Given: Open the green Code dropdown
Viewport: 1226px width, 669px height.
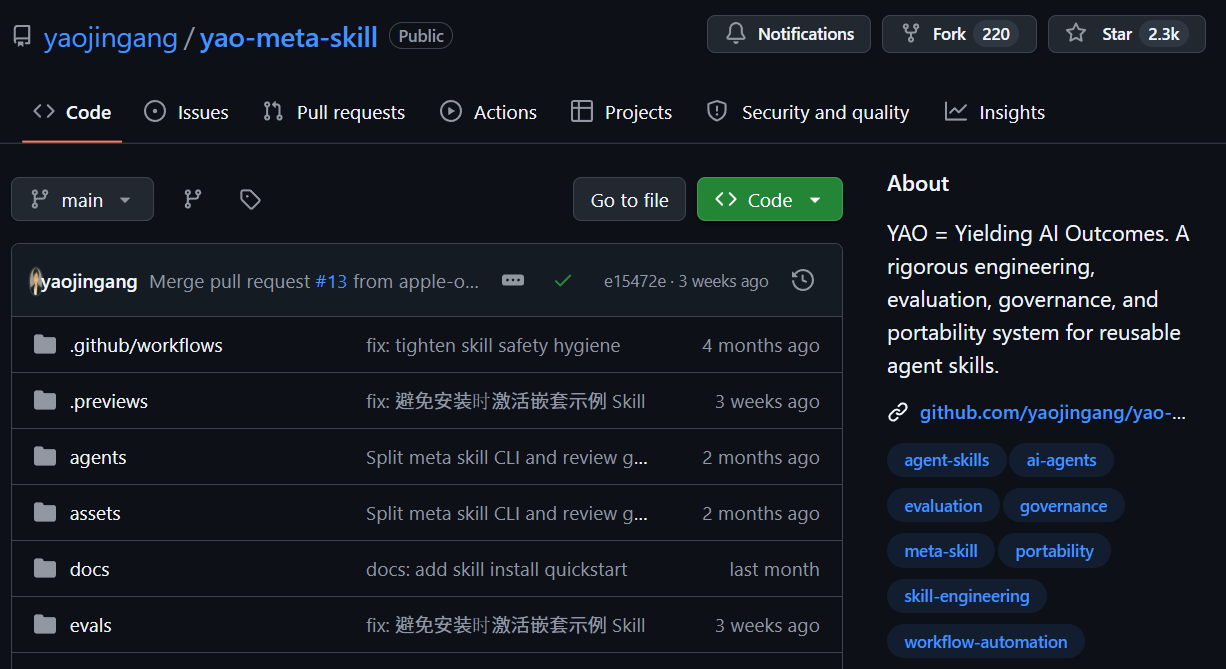Looking at the screenshot, I should point(769,199).
